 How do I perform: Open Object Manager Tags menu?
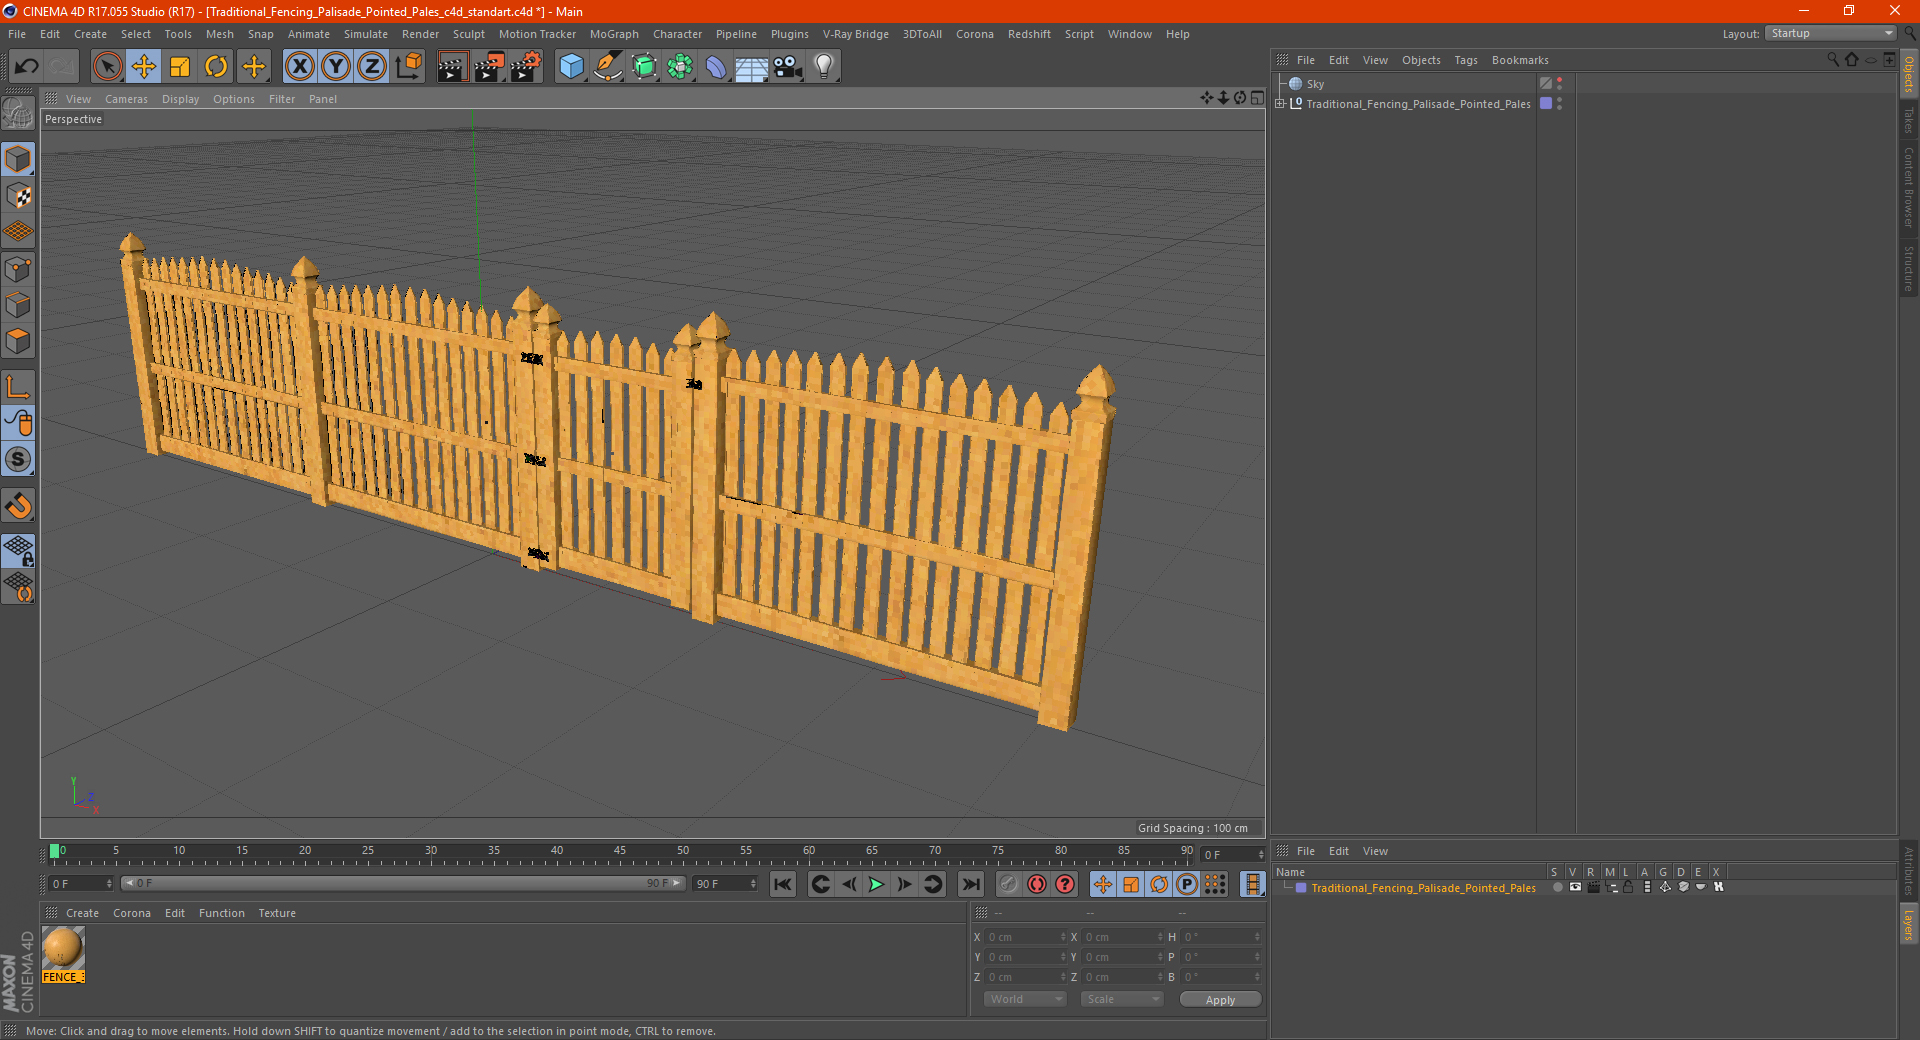tap(1466, 60)
